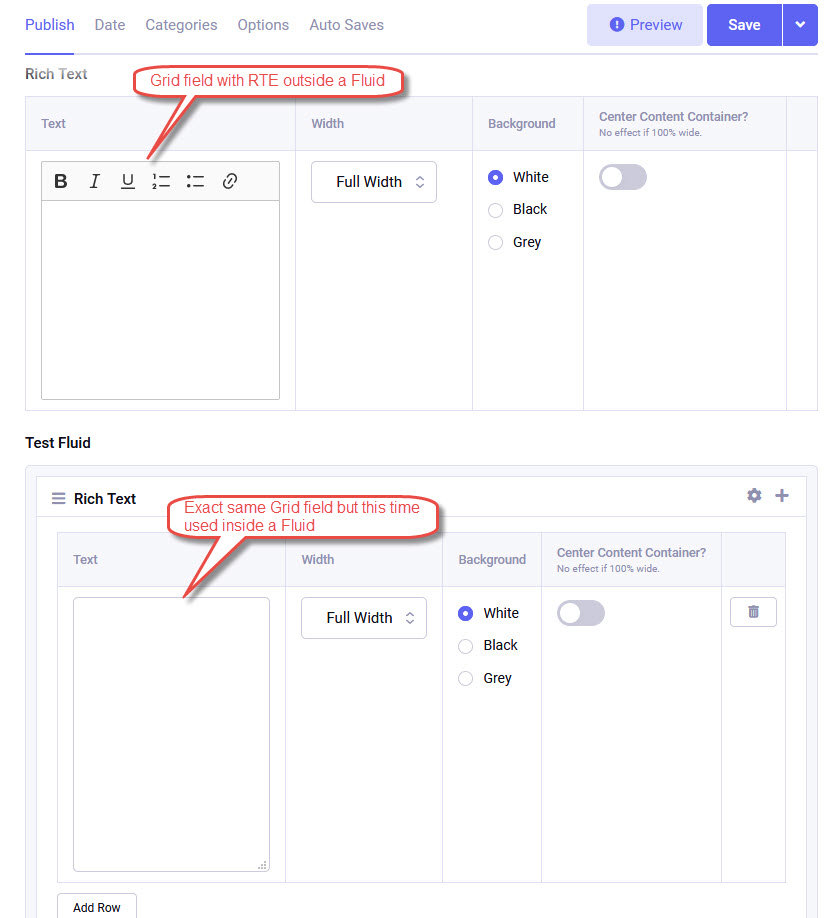836x918 pixels.
Task: Enable the Center Content Container toggle outside the Fluid
Action: [x=622, y=176]
